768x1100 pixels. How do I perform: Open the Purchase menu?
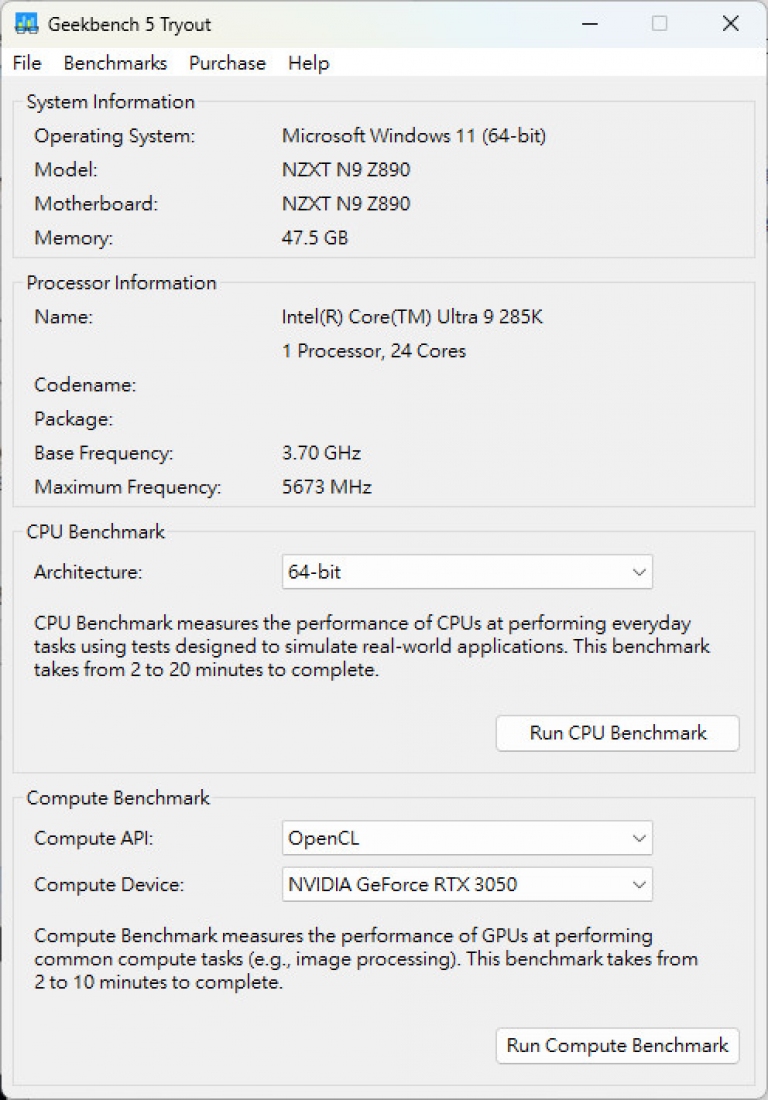[x=227, y=63]
